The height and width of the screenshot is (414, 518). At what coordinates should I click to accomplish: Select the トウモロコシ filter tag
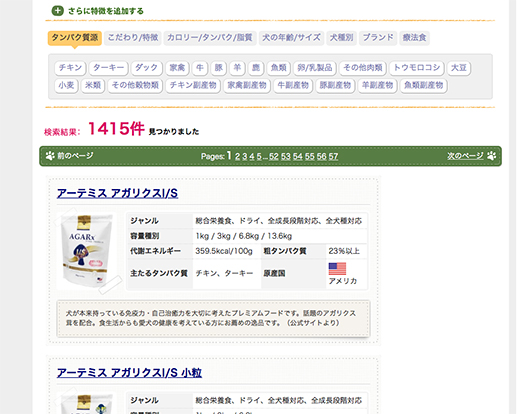click(417, 68)
